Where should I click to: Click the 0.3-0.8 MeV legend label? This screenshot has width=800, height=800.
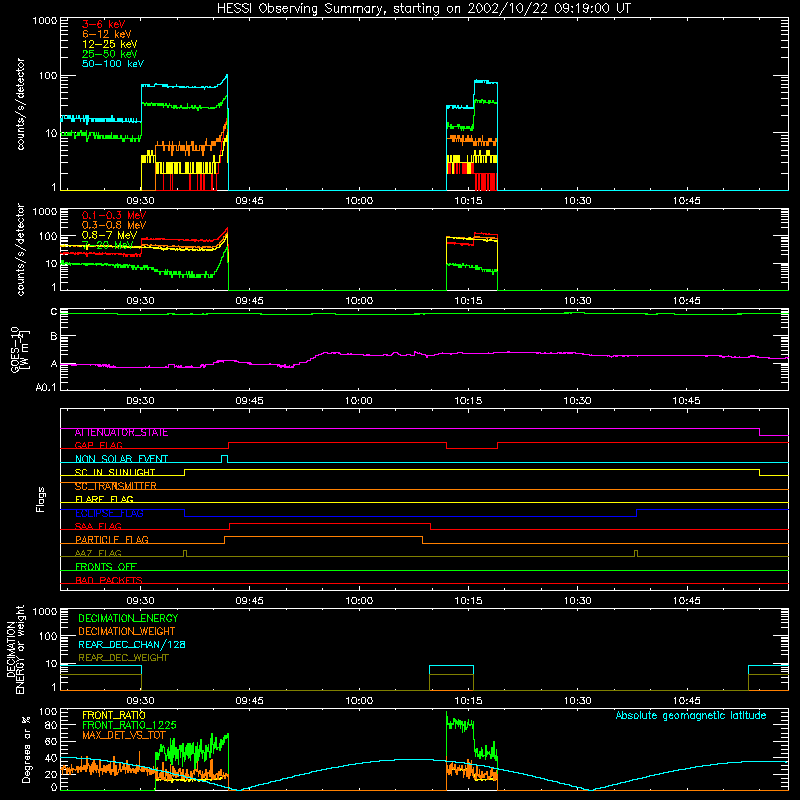[x=114, y=225]
